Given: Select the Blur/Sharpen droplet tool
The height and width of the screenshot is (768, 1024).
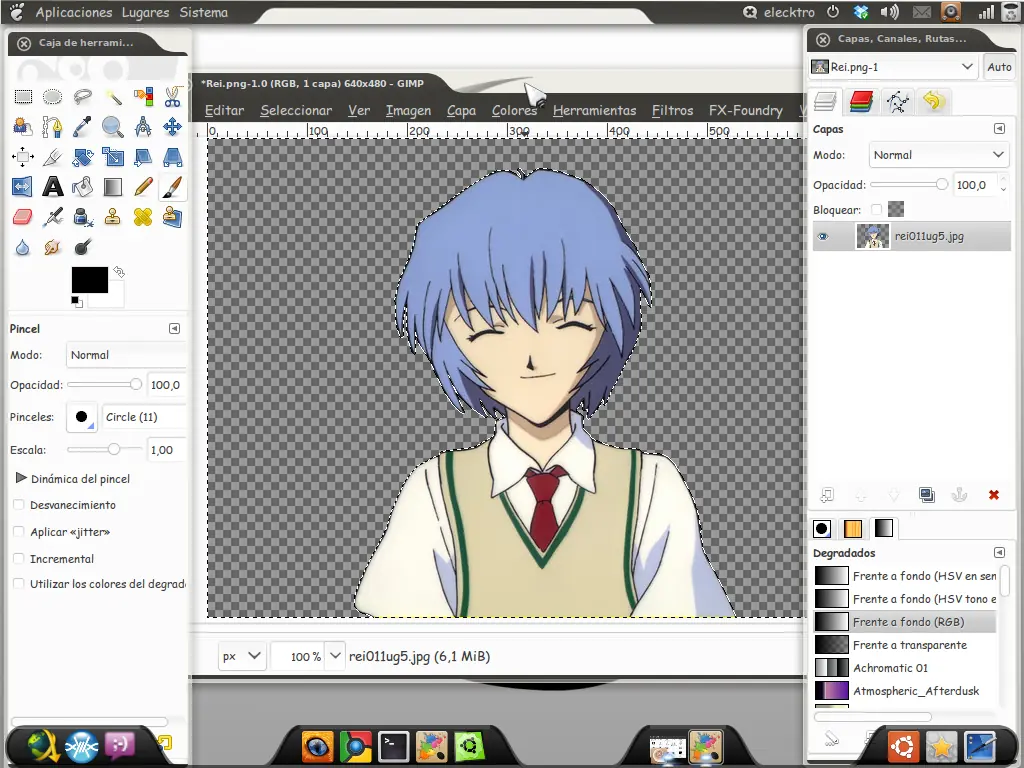Looking at the screenshot, I should pyautogui.click(x=23, y=248).
